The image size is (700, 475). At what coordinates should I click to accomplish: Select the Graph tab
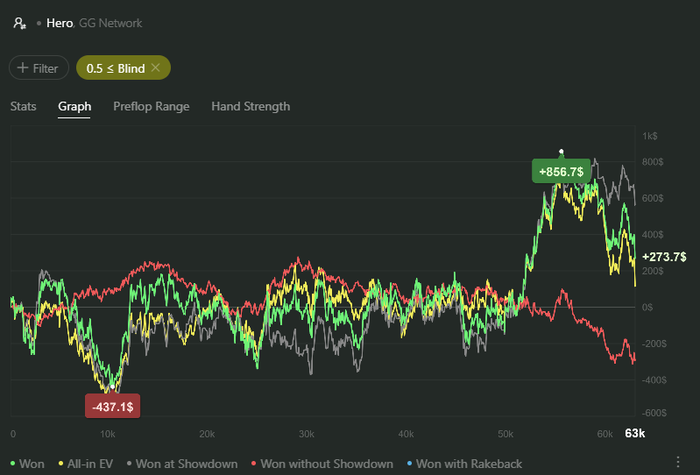75,106
